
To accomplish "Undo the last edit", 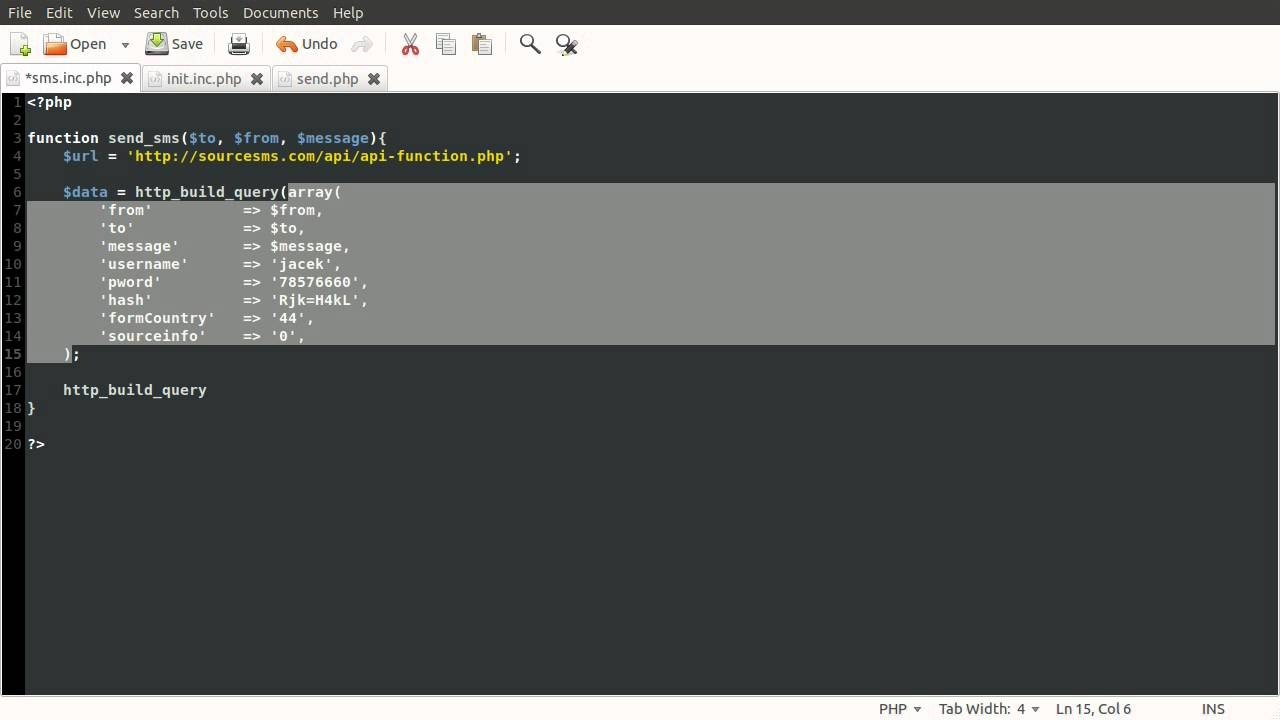I will (307, 44).
